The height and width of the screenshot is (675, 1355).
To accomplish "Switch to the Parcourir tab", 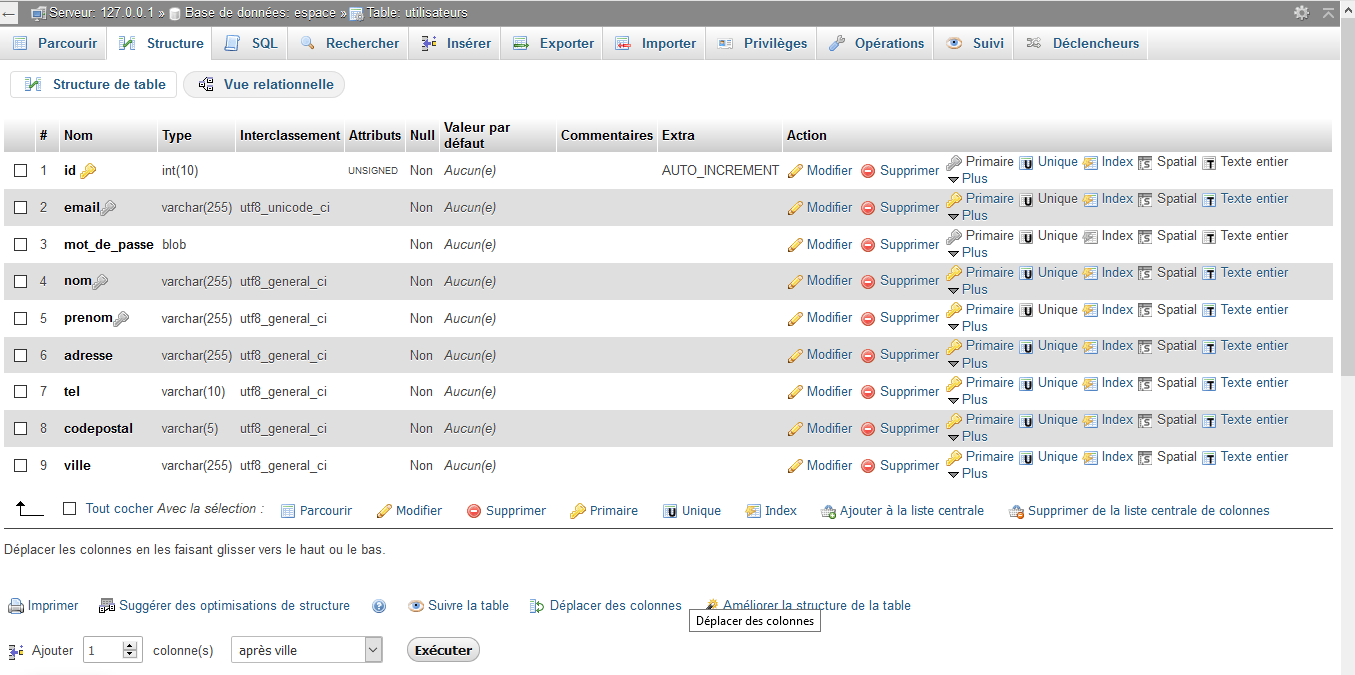I will [55, 43].
